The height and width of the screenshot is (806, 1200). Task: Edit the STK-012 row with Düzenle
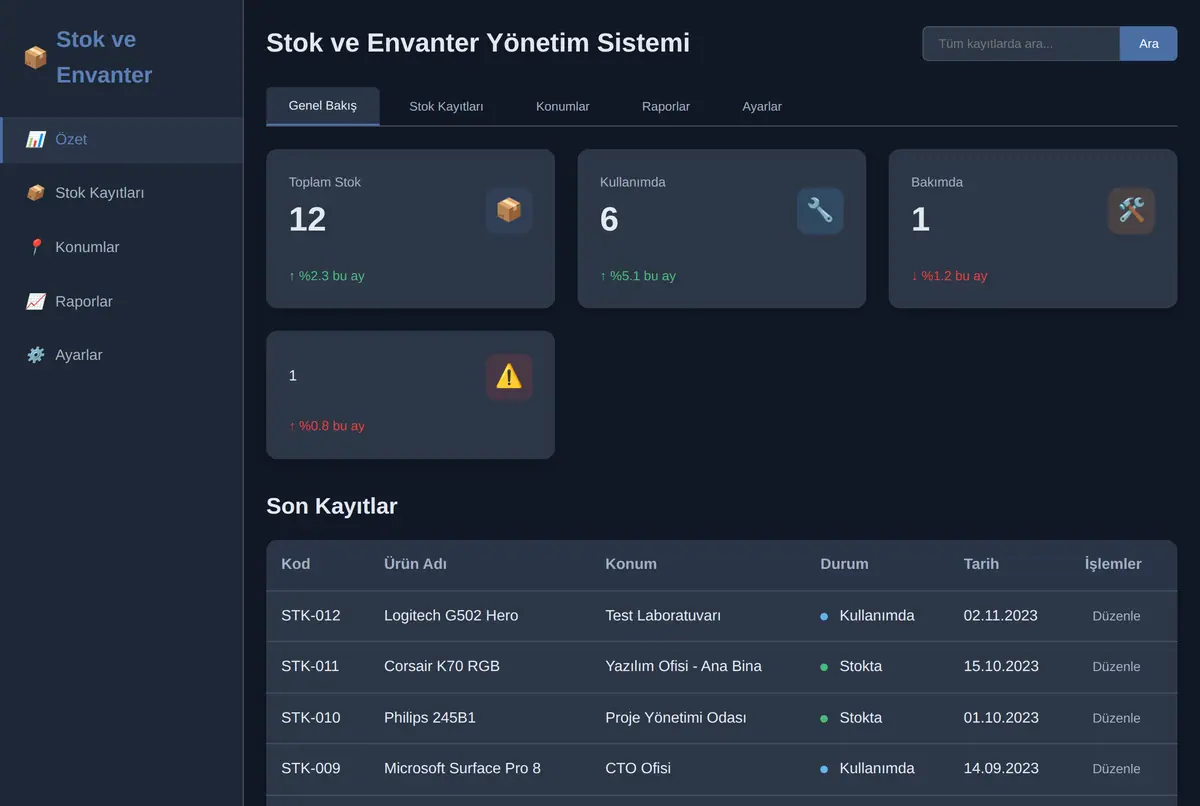coord(1116,616)
